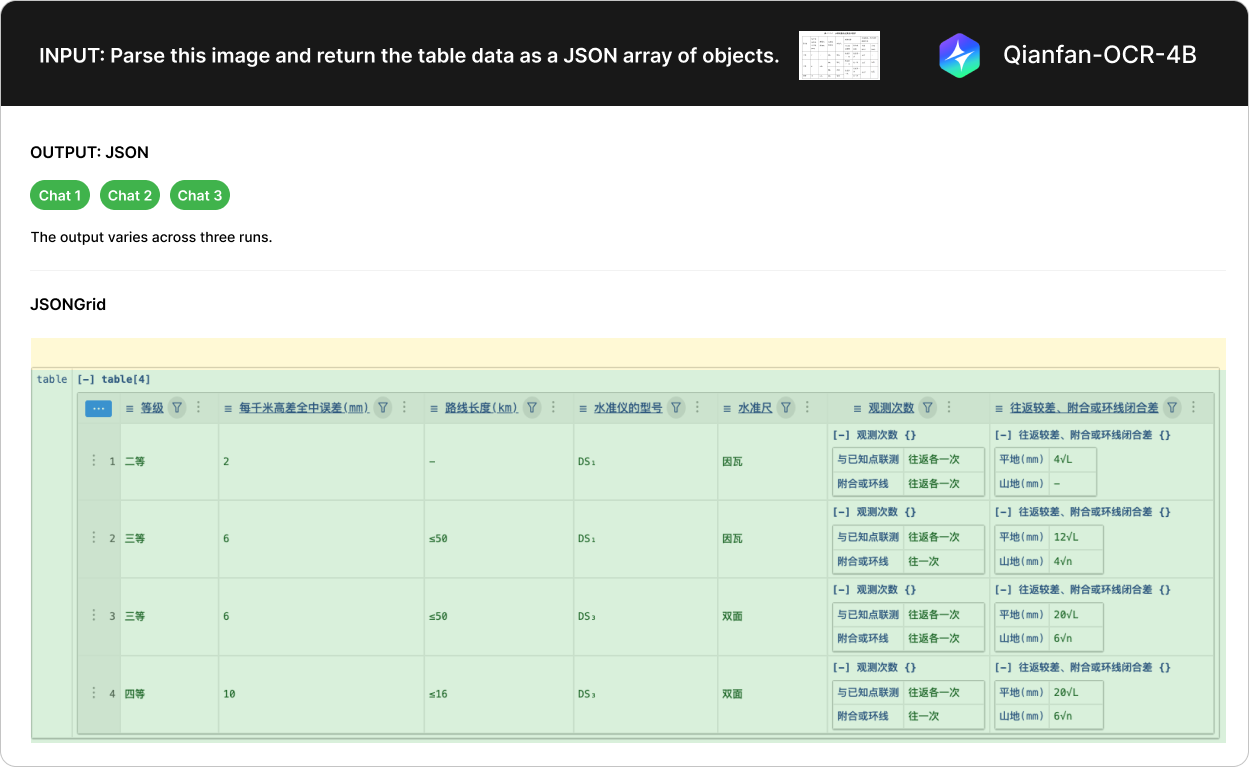Collapse 观测次数 object in row 1

coord(841,435)
